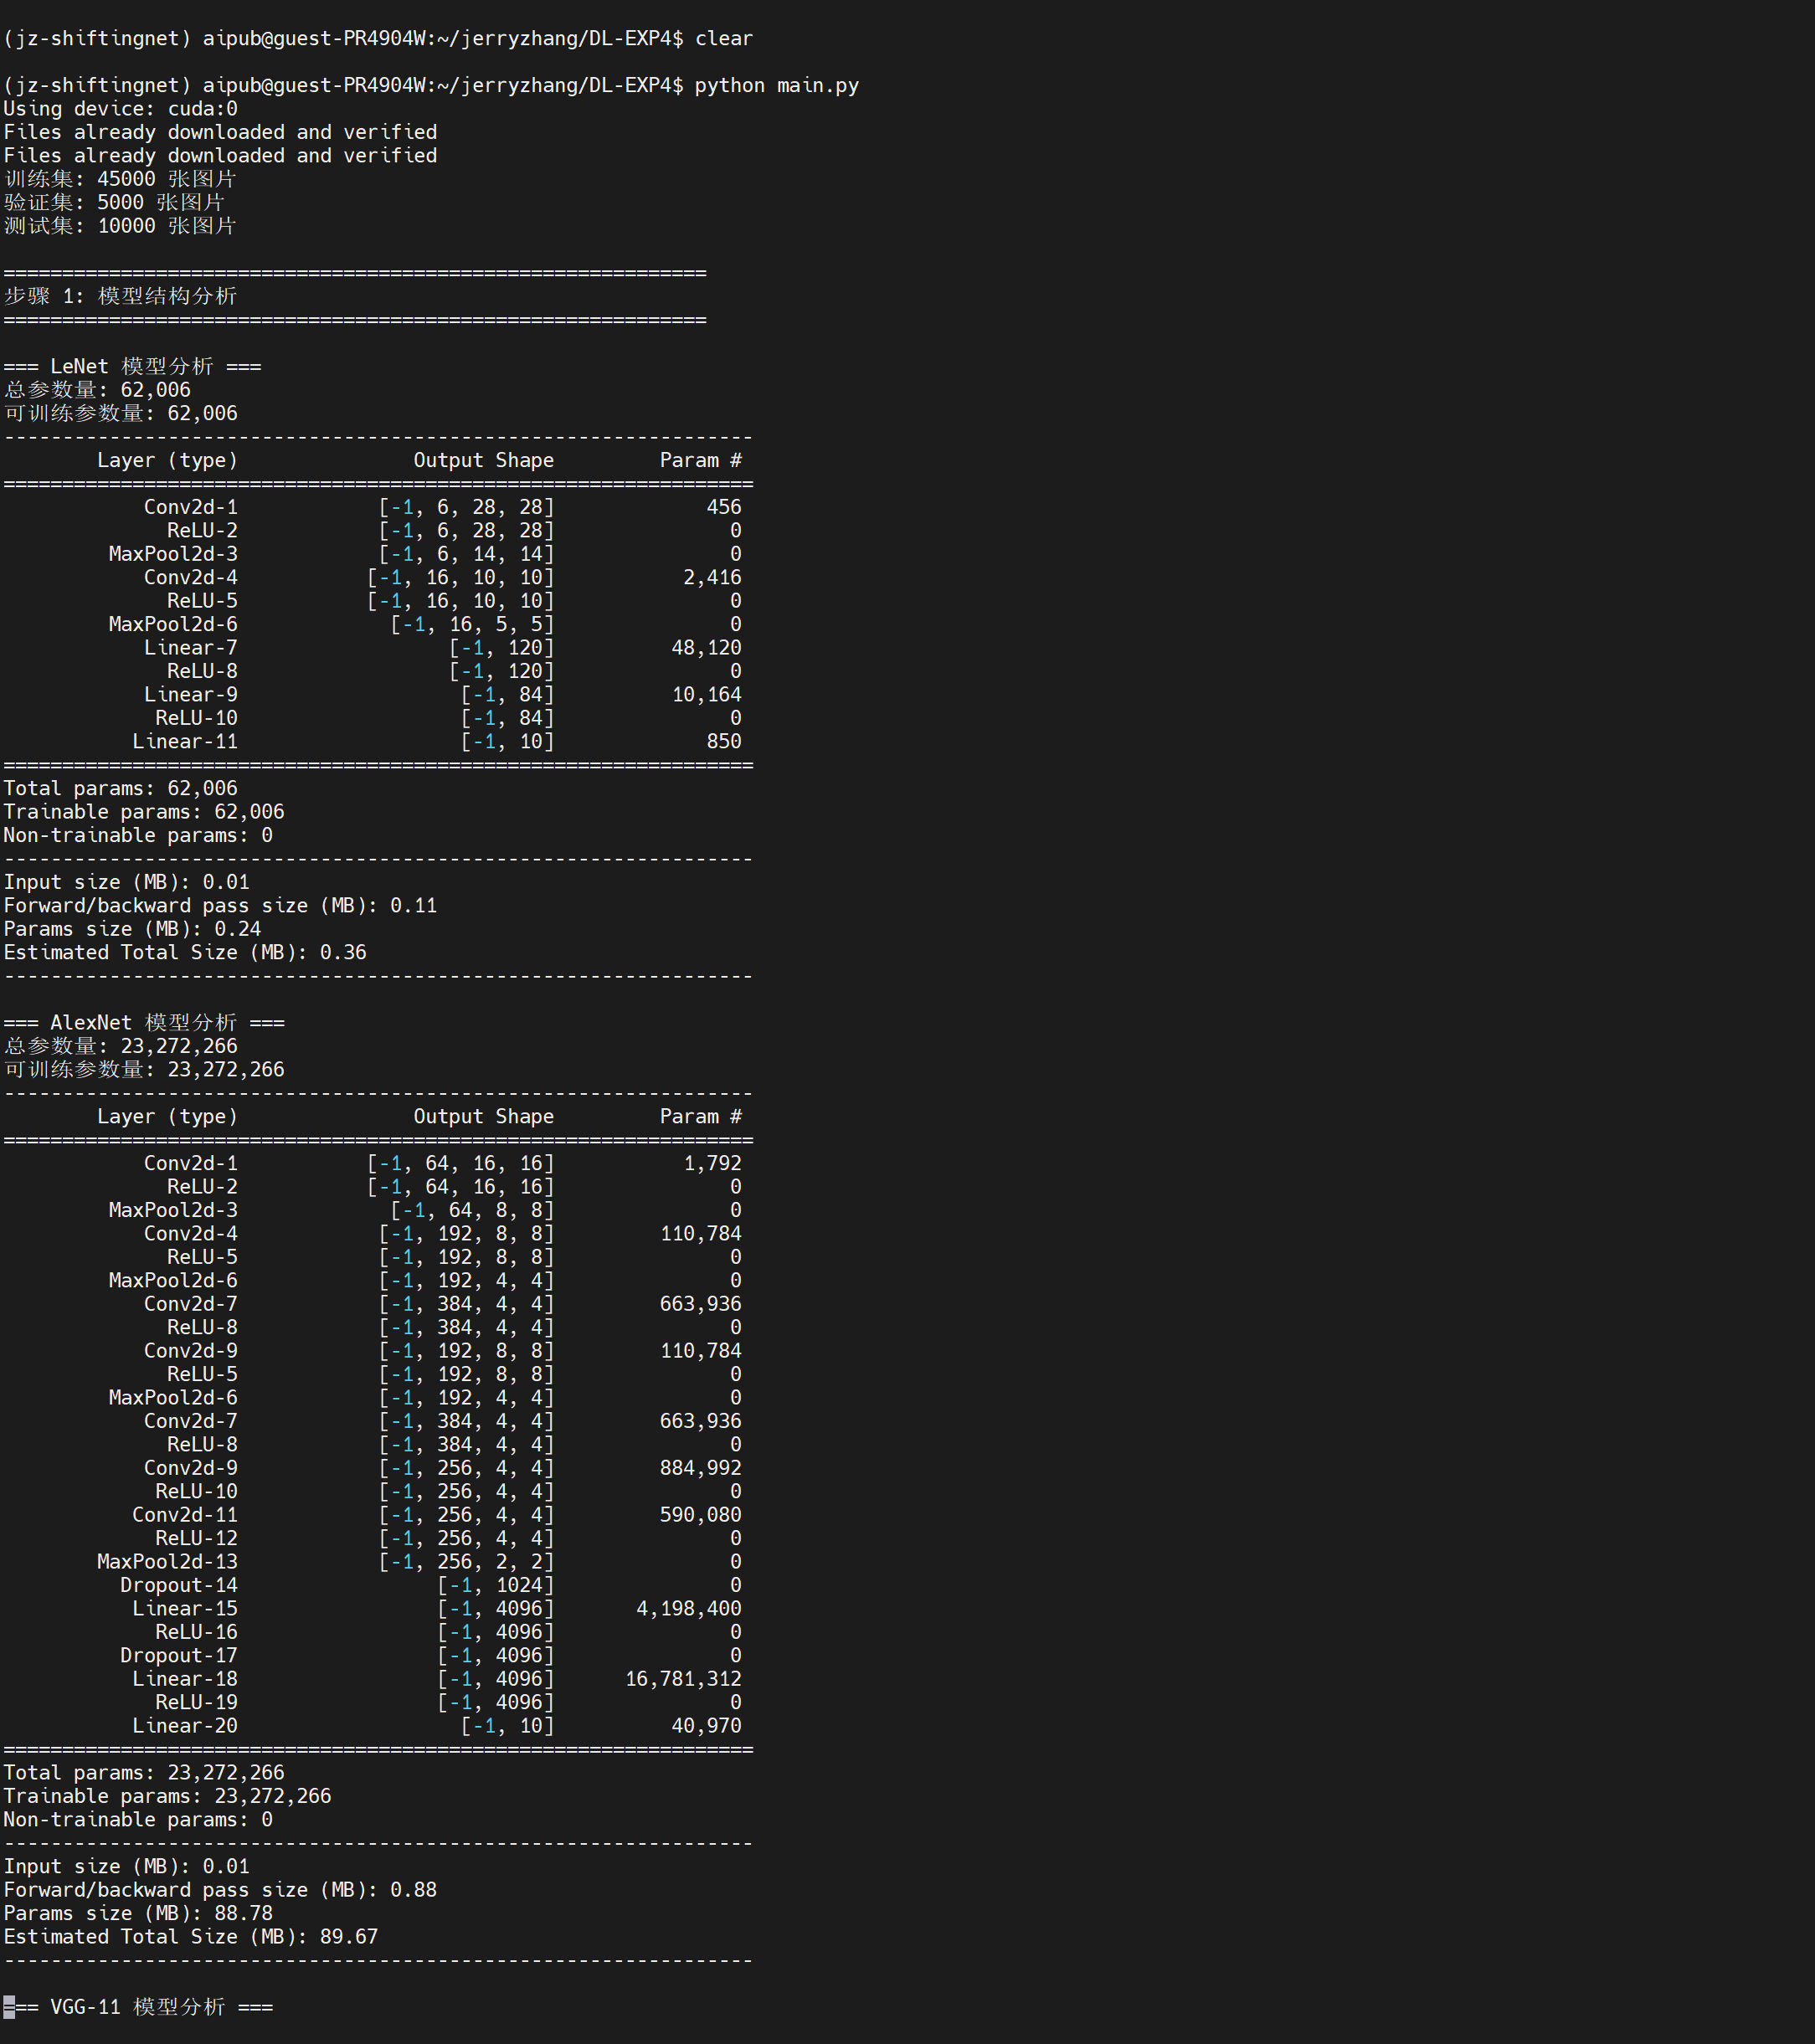The image size is (1815, 2044).
Task: Click the VGG-11 模型分析 line at the bottom
Action: point(138,2007)
